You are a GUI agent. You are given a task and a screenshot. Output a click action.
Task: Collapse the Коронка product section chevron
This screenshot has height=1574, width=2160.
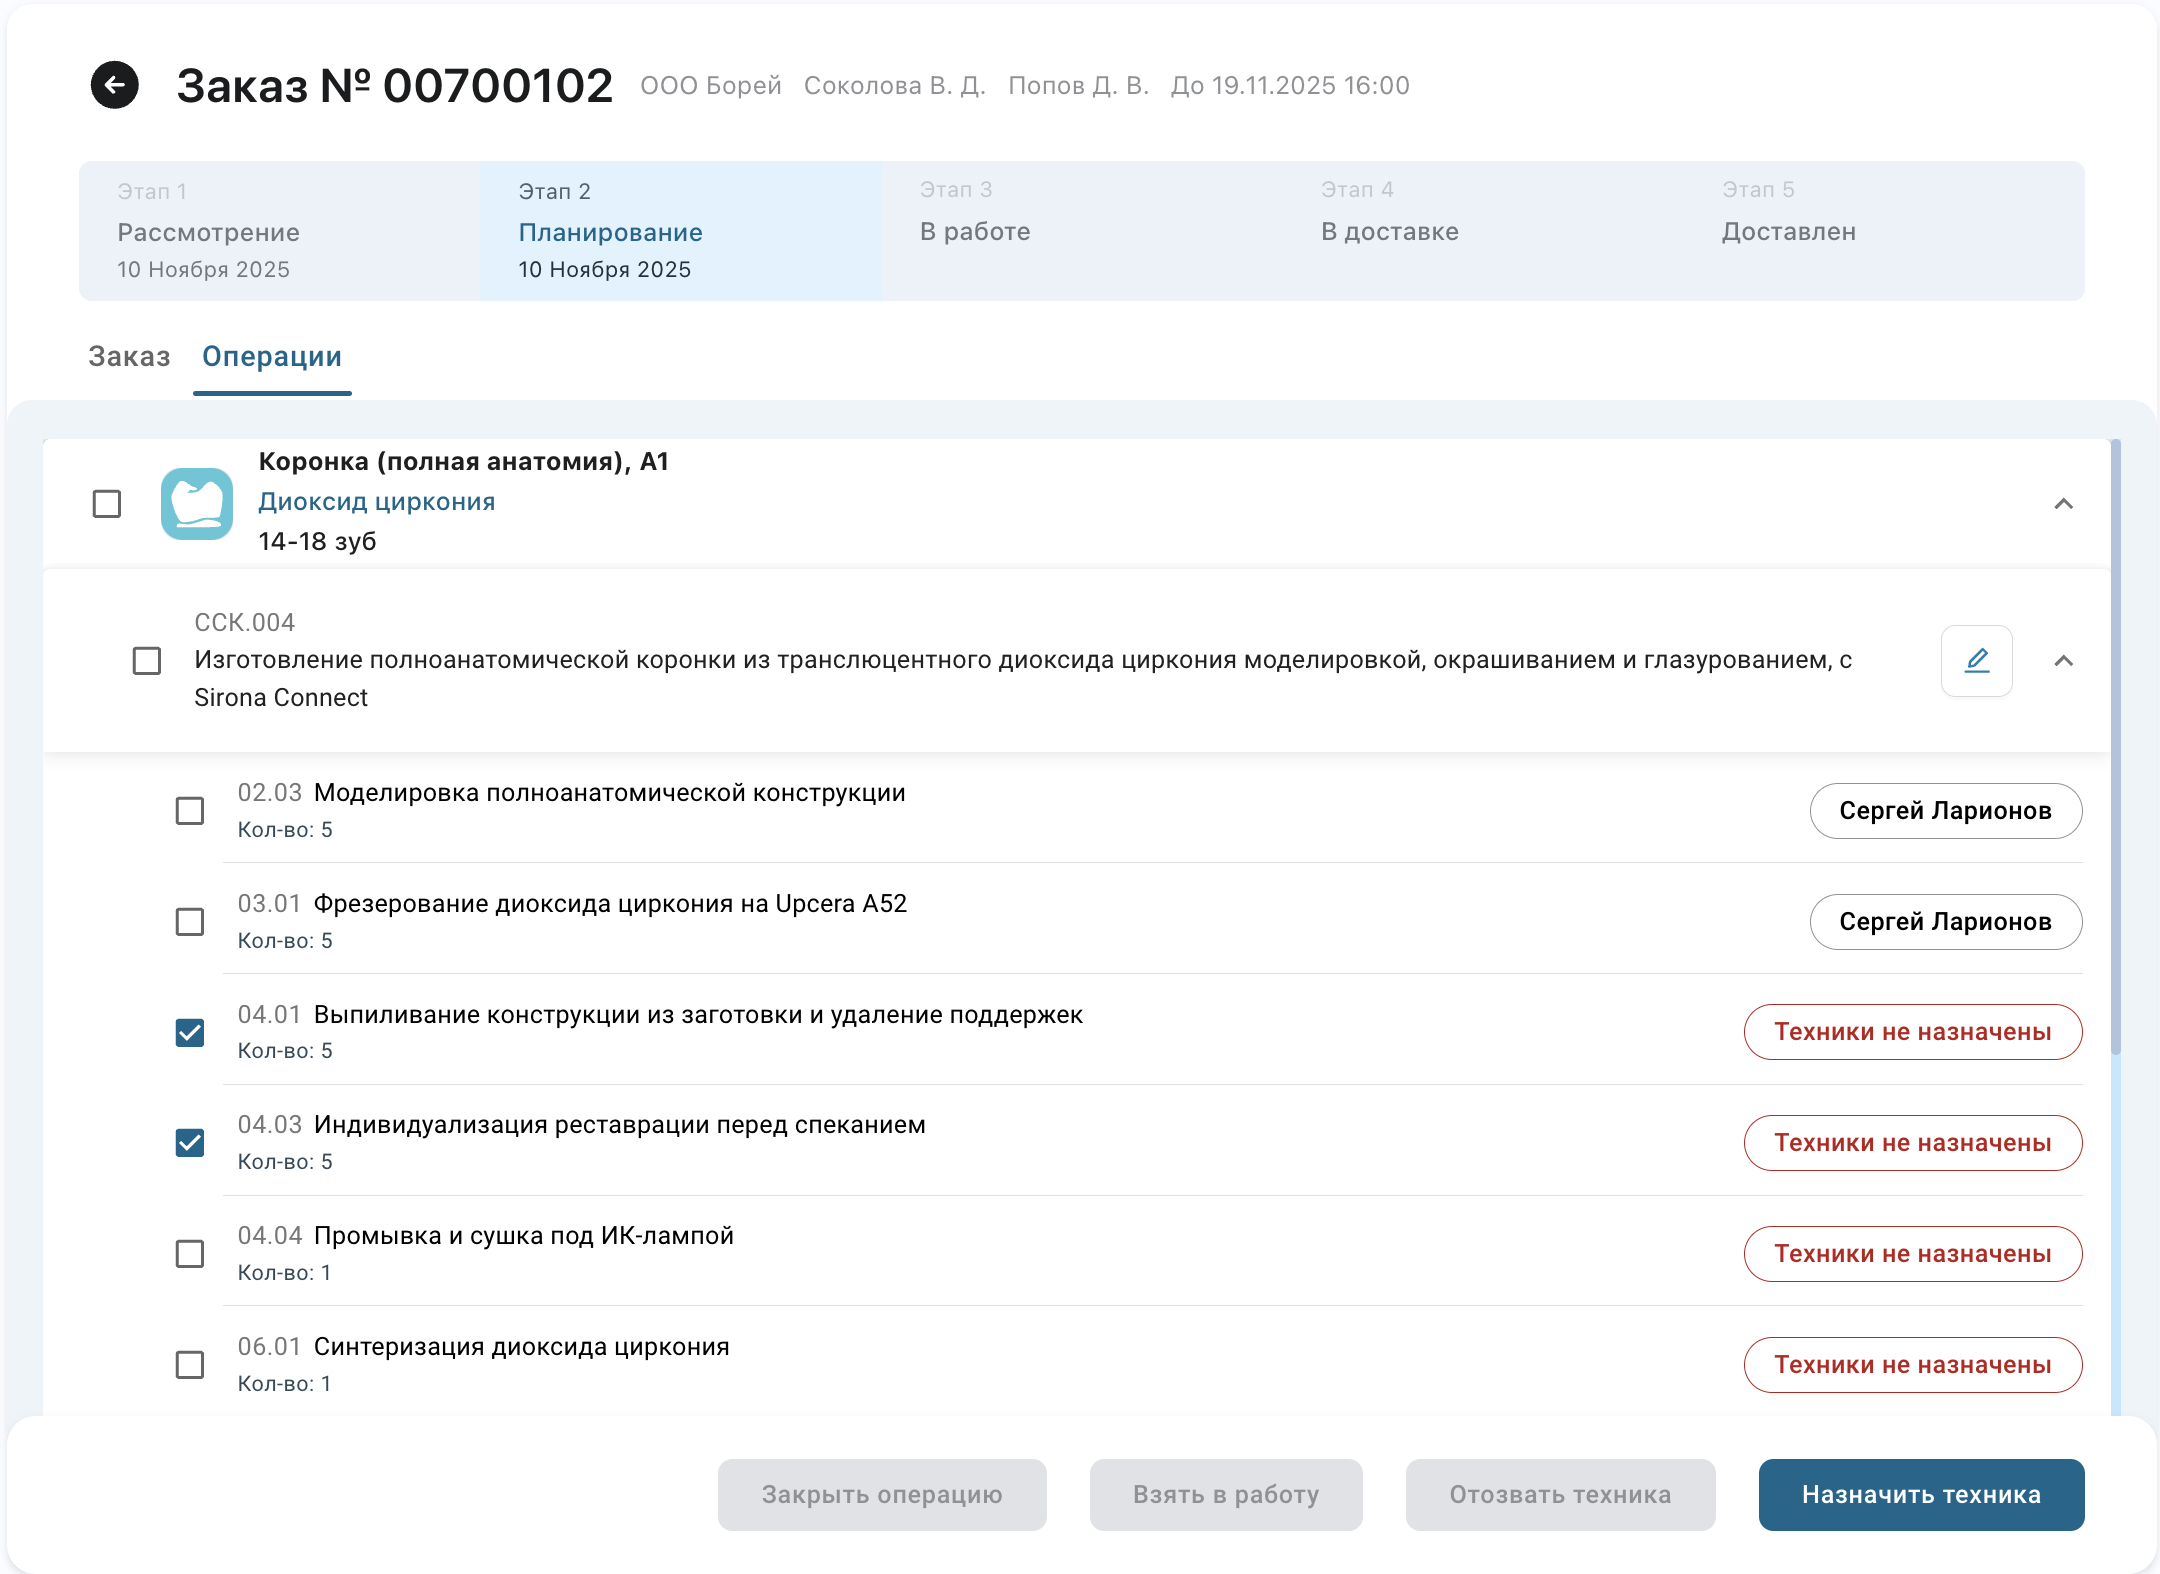(x=2063, y=504)
